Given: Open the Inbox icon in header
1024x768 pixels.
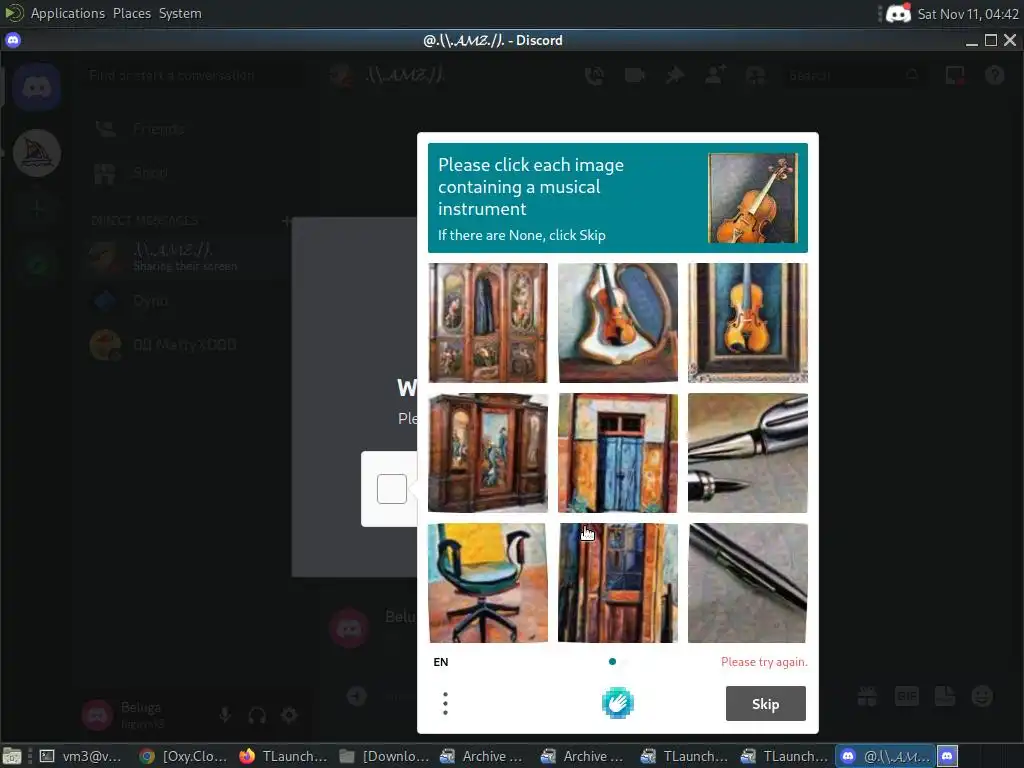Looking at the screenshot, I should (x=955, y=76).
